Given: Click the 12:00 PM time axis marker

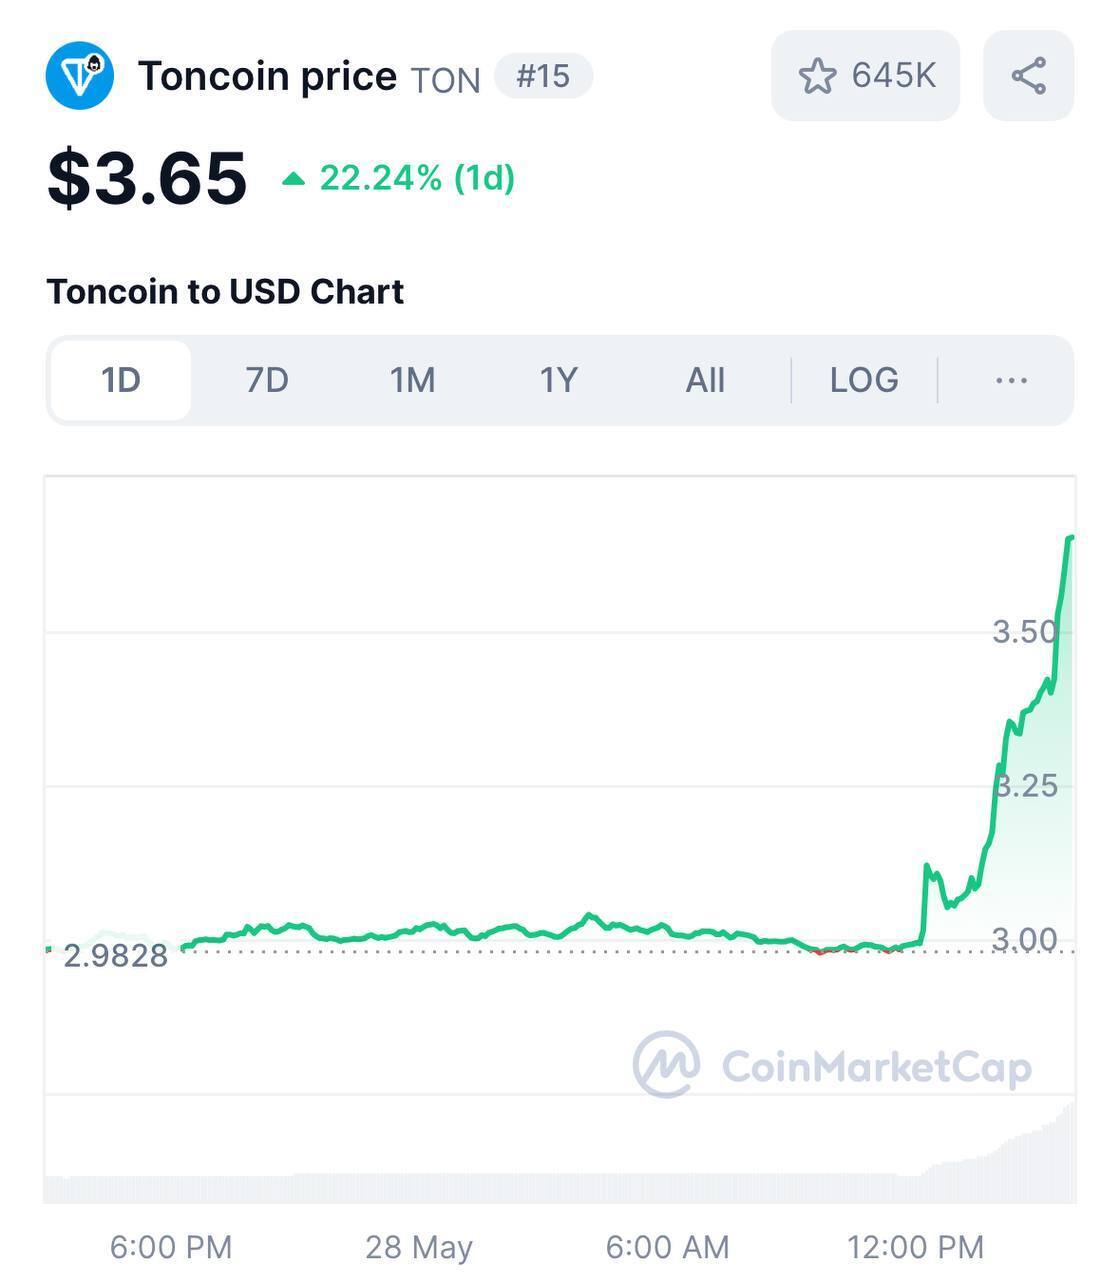Looking at the screenshot, I should click(x=915, y=1247).
